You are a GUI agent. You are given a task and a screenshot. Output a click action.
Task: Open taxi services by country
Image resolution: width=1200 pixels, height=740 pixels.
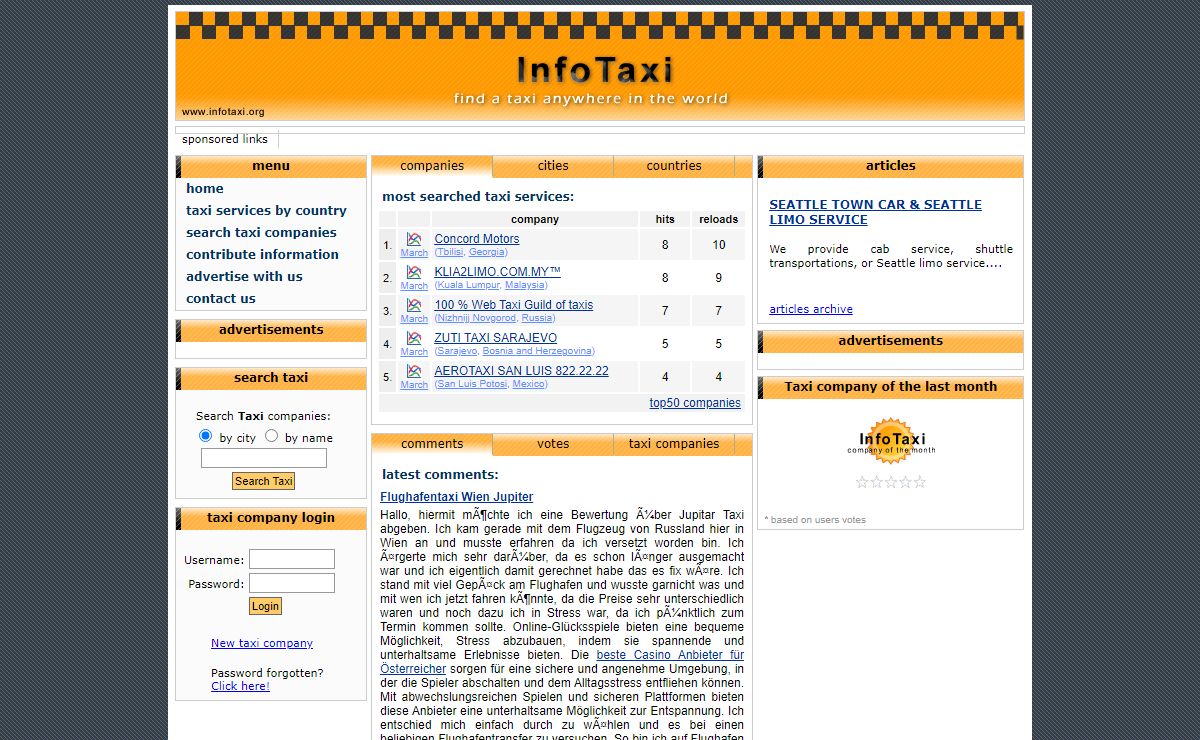coord(266,210)
